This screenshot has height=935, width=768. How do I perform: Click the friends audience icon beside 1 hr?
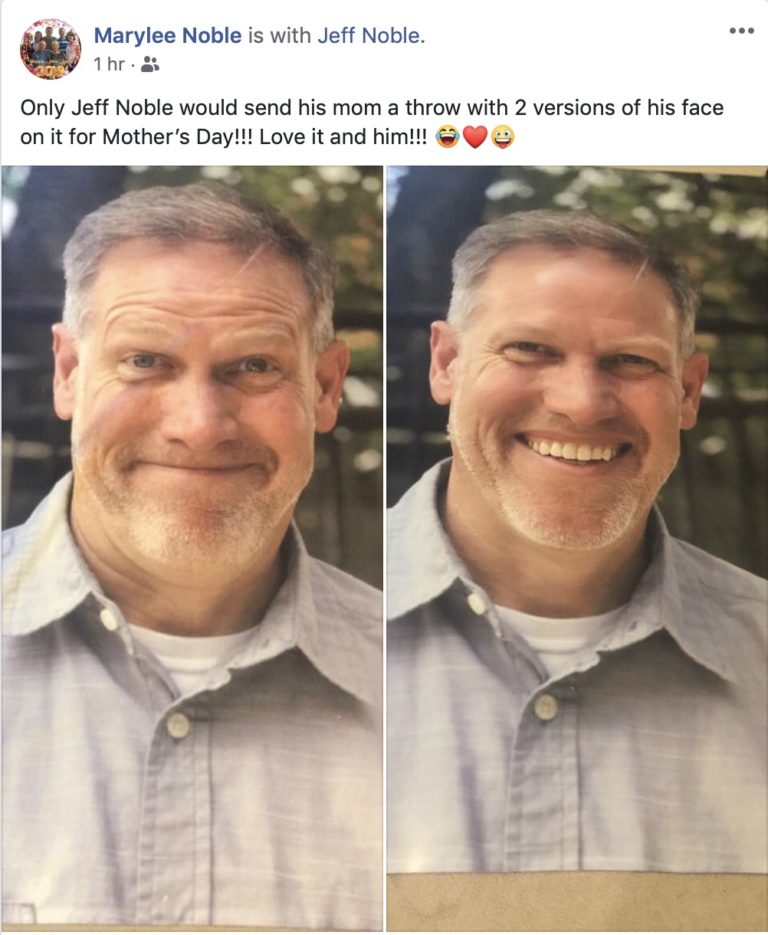pos(150,64)
